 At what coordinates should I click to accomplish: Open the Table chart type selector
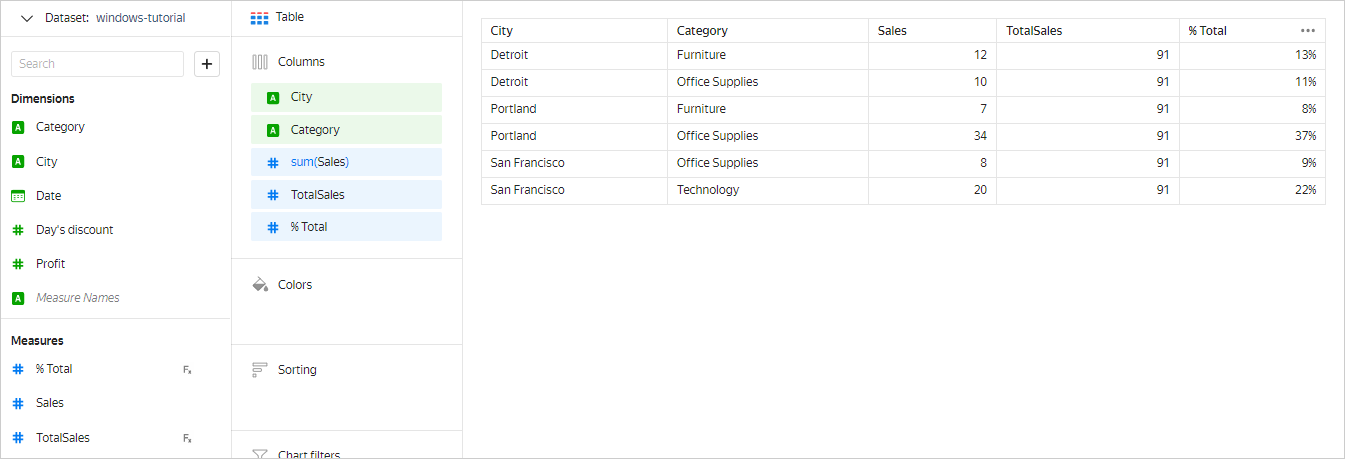278,17
